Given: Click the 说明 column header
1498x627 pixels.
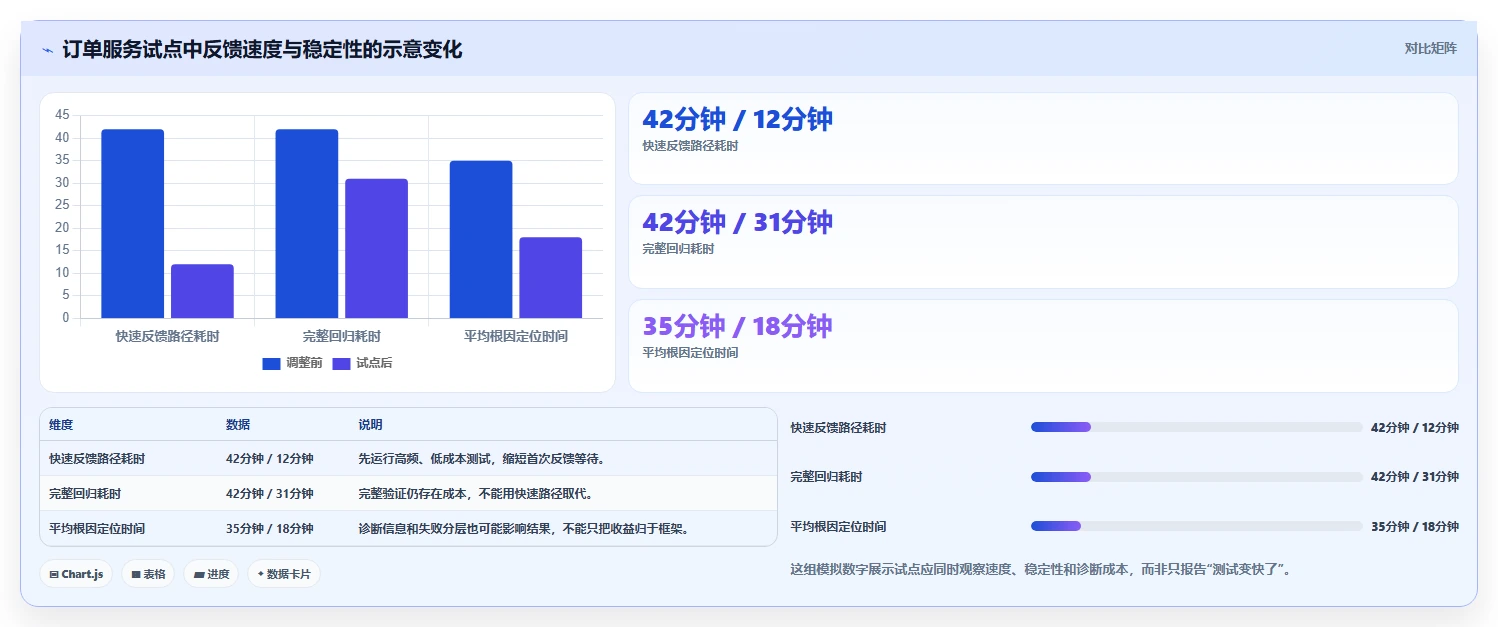Looking at the screenshot, I should click(x=370, y=425).
